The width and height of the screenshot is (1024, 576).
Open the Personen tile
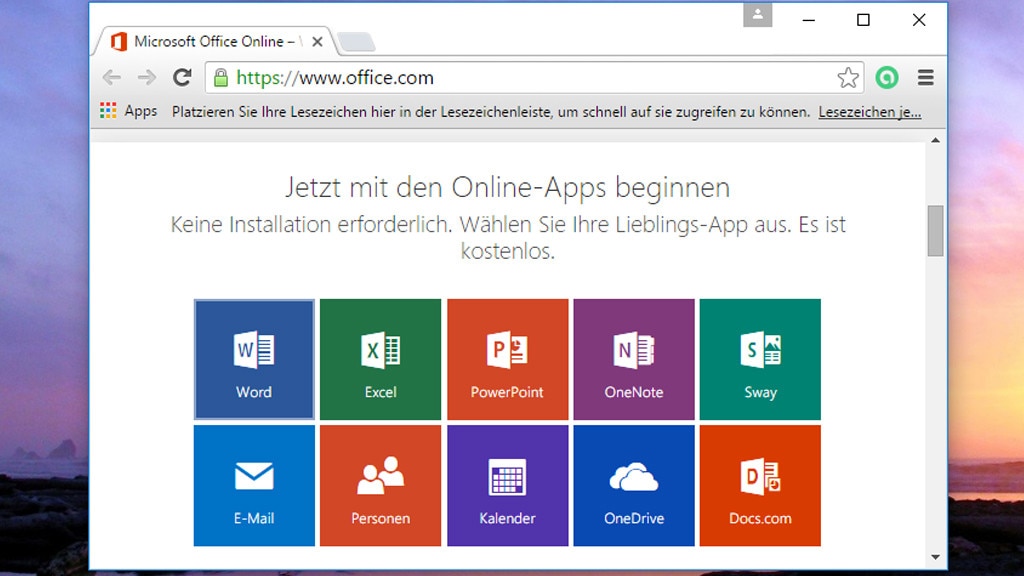[x=381, y=485]
